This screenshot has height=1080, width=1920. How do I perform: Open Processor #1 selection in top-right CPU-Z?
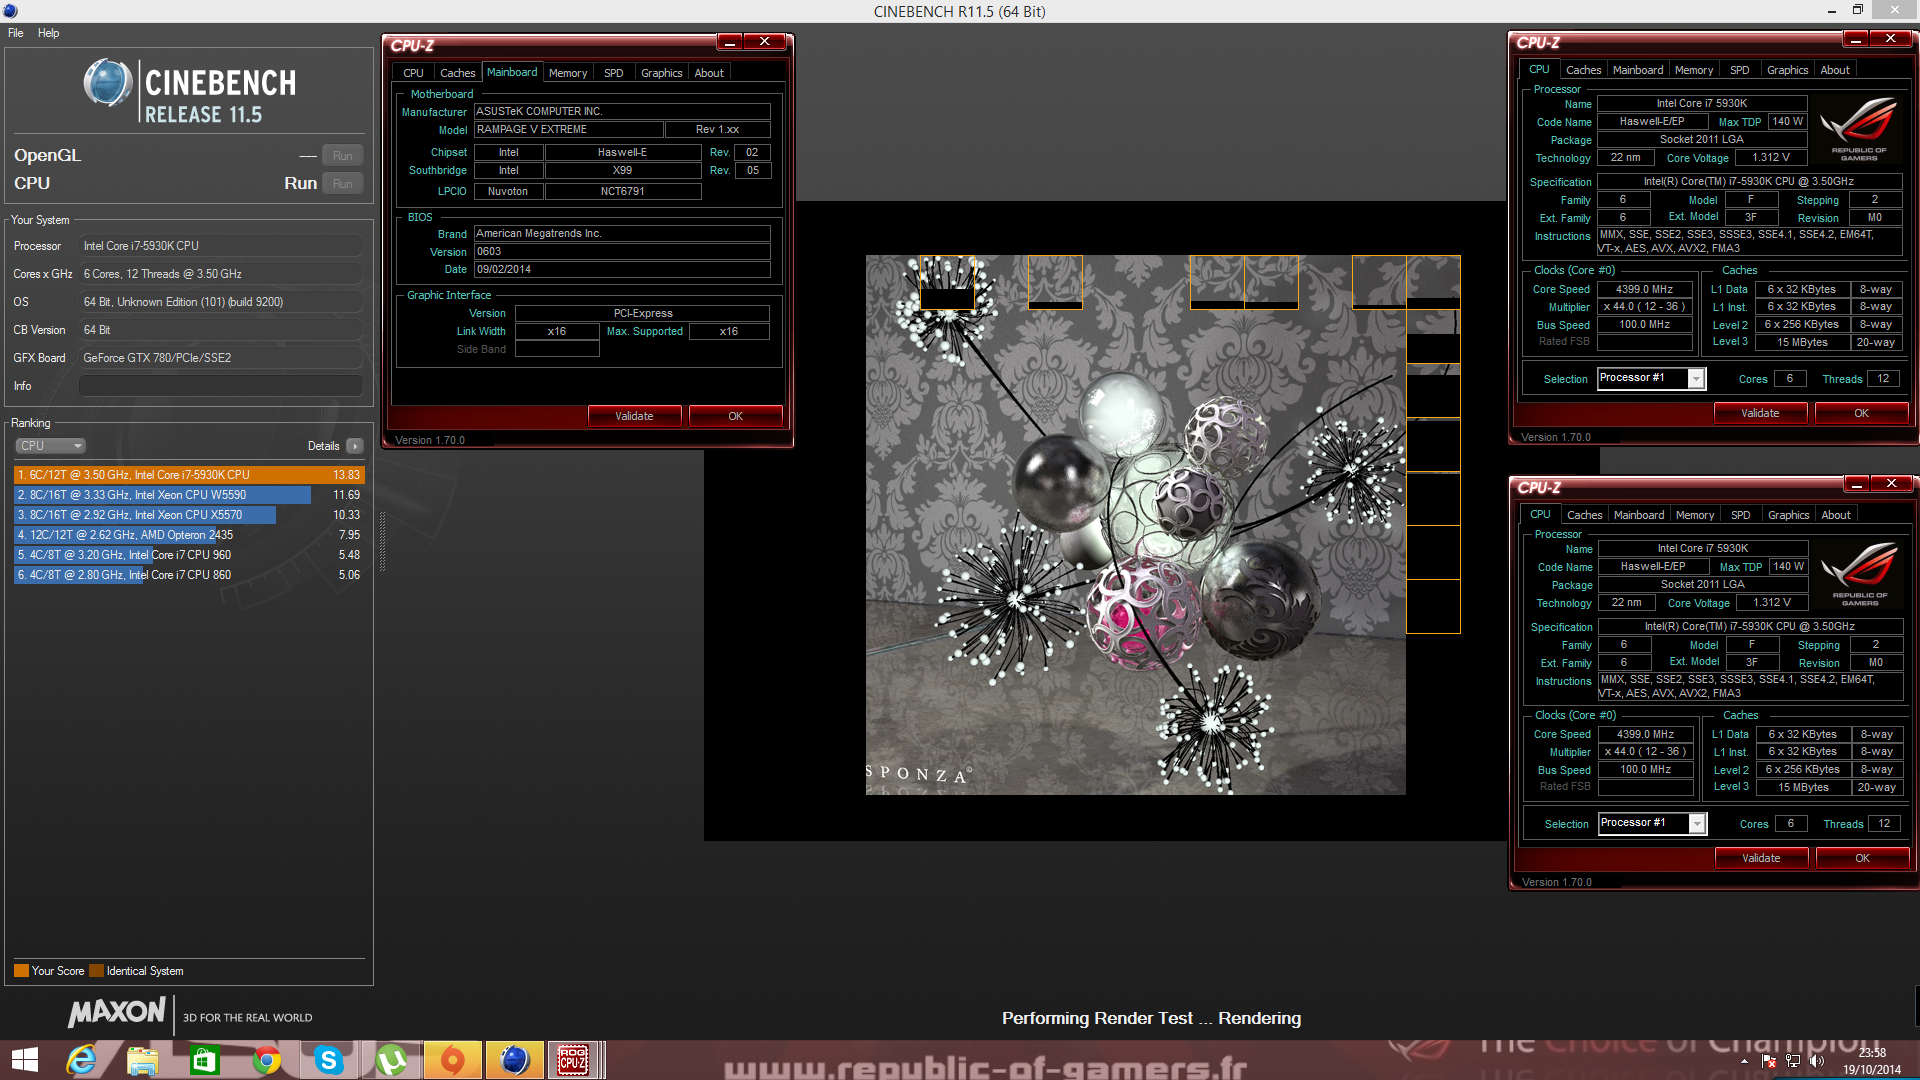[x=1651, y=378]
